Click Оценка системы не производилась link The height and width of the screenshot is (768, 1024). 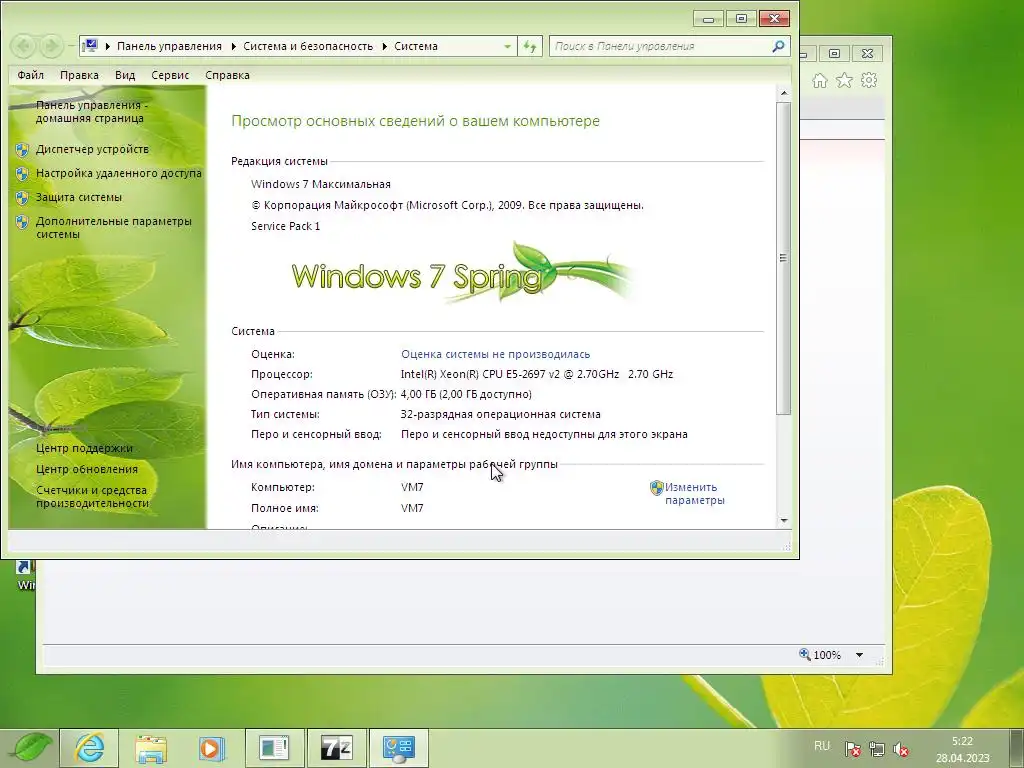pyautogui.click(x=495, y=354)
